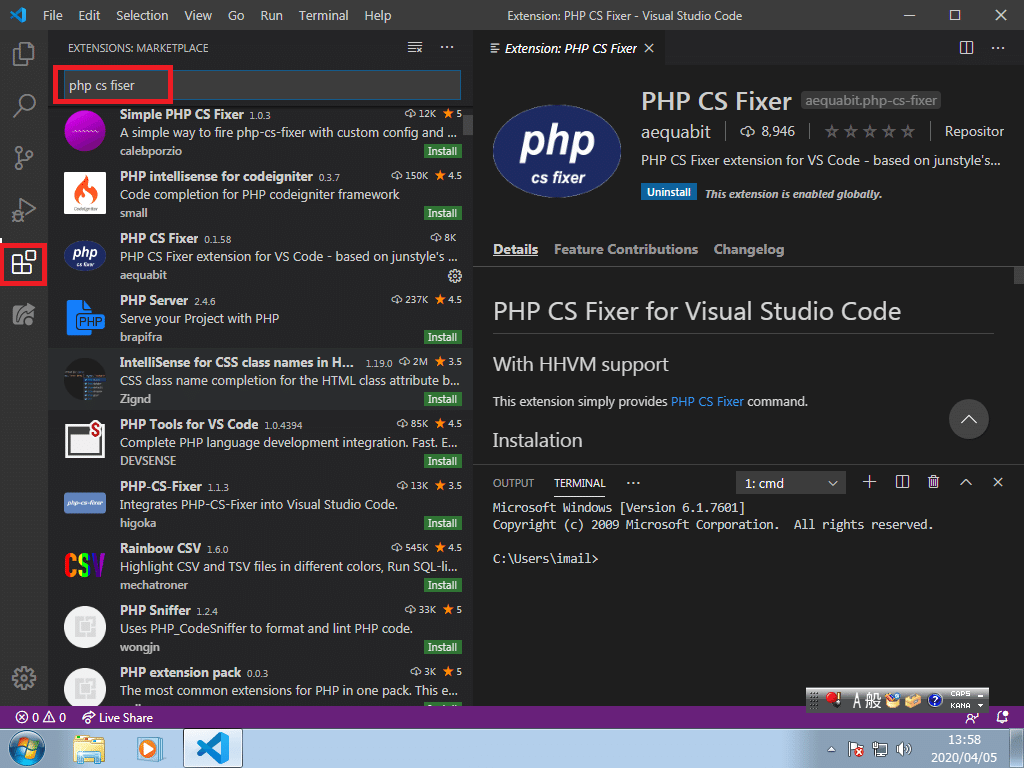Image resolution: width=1024 pixels, height=768 pixels.
Task: Open the Terminal menu
Action: point(324,16)
